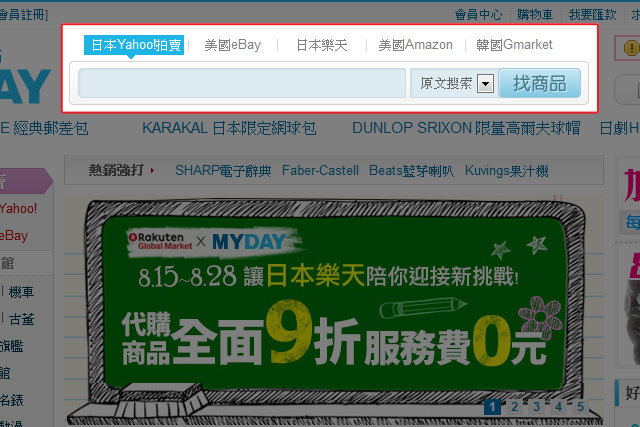Open DUNLOP SRIXON 限量高爾夫球帽 link
The height and width of the screenshot is (427, 640).
(466, 128)
